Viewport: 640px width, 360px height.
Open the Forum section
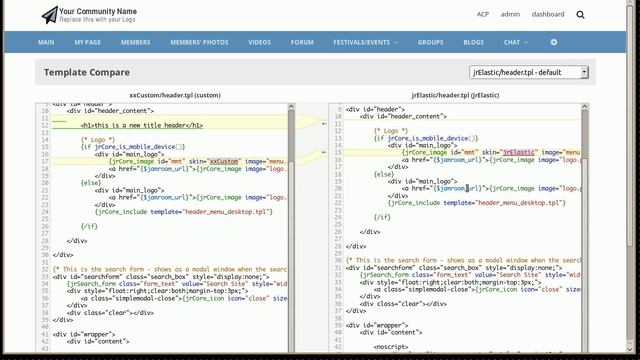[x=302, y=42]
